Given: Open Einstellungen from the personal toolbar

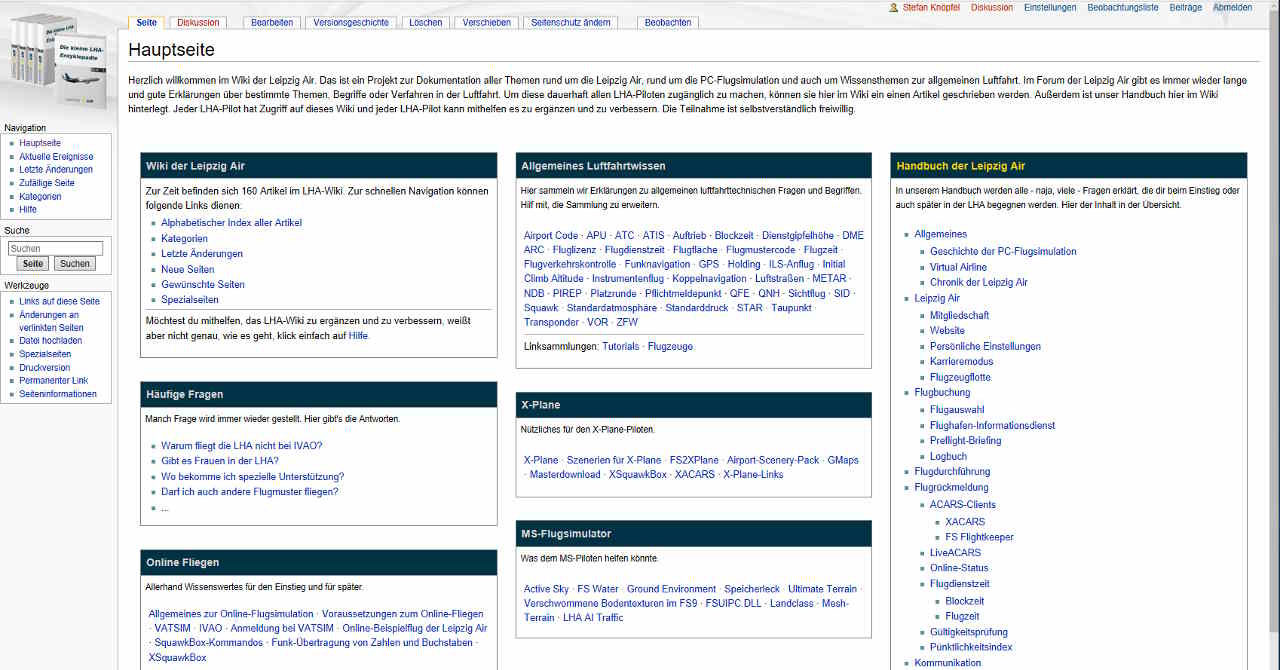Looking at the screenshot, I should 1049,7.
